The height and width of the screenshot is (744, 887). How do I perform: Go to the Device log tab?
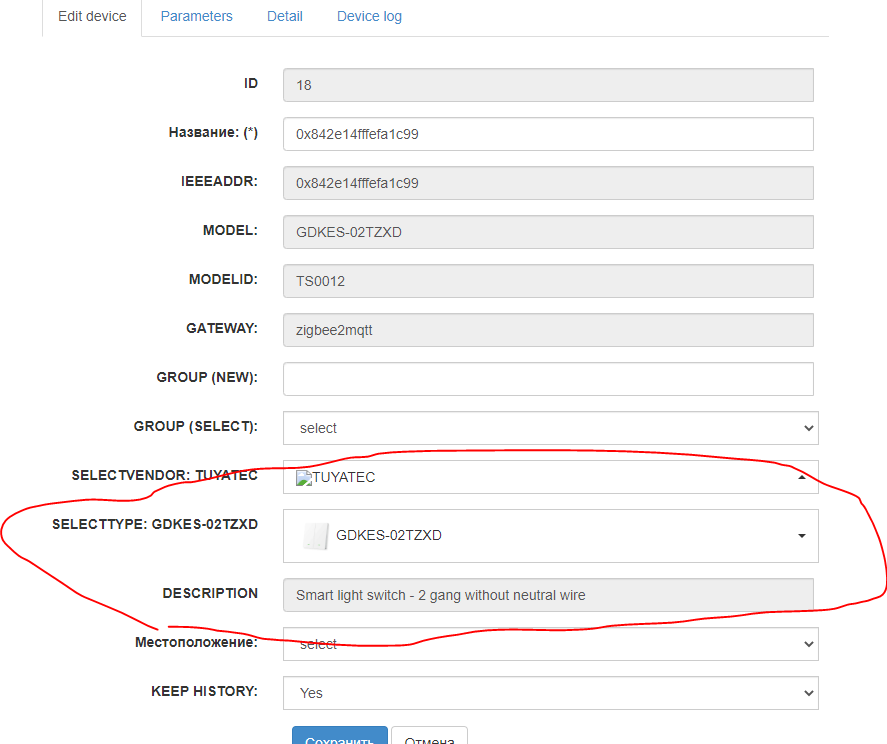(369, 16)
